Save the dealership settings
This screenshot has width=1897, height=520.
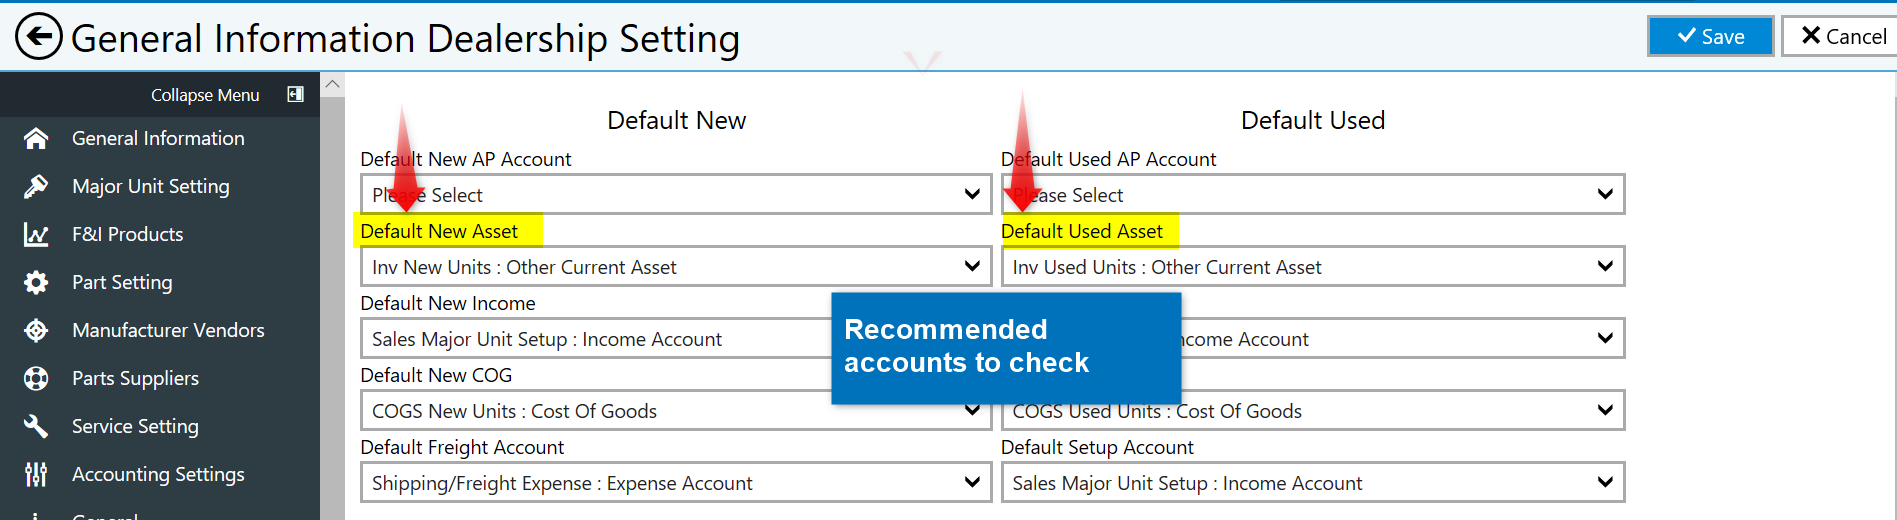pos(1711,36)
